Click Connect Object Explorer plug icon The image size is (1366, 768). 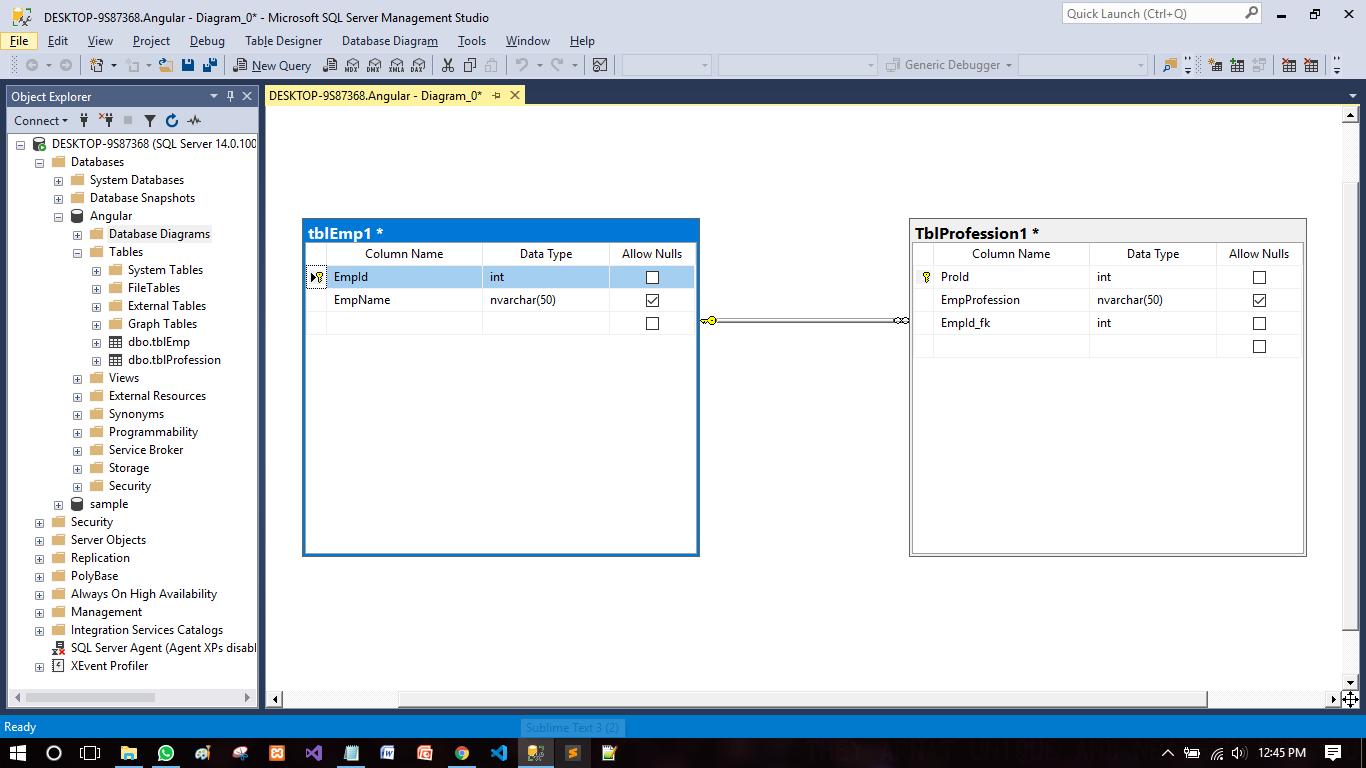[84, 120]
